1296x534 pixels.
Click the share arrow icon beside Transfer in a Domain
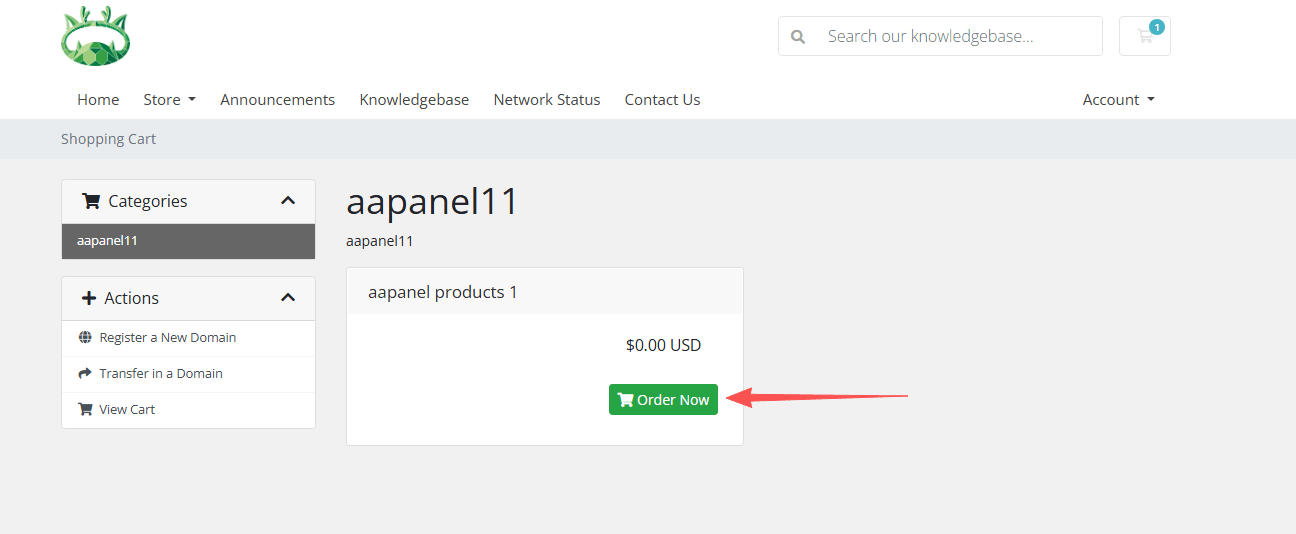85,374
